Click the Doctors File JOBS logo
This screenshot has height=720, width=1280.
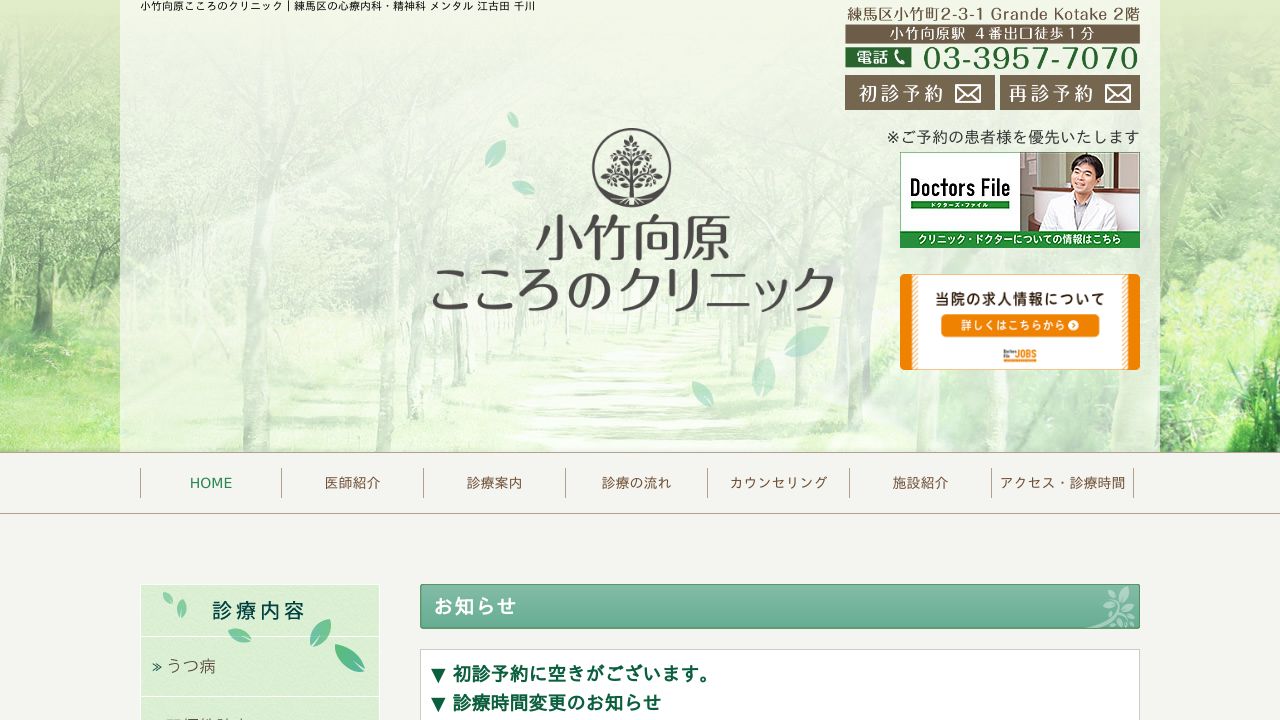[x=1019, y=355]
